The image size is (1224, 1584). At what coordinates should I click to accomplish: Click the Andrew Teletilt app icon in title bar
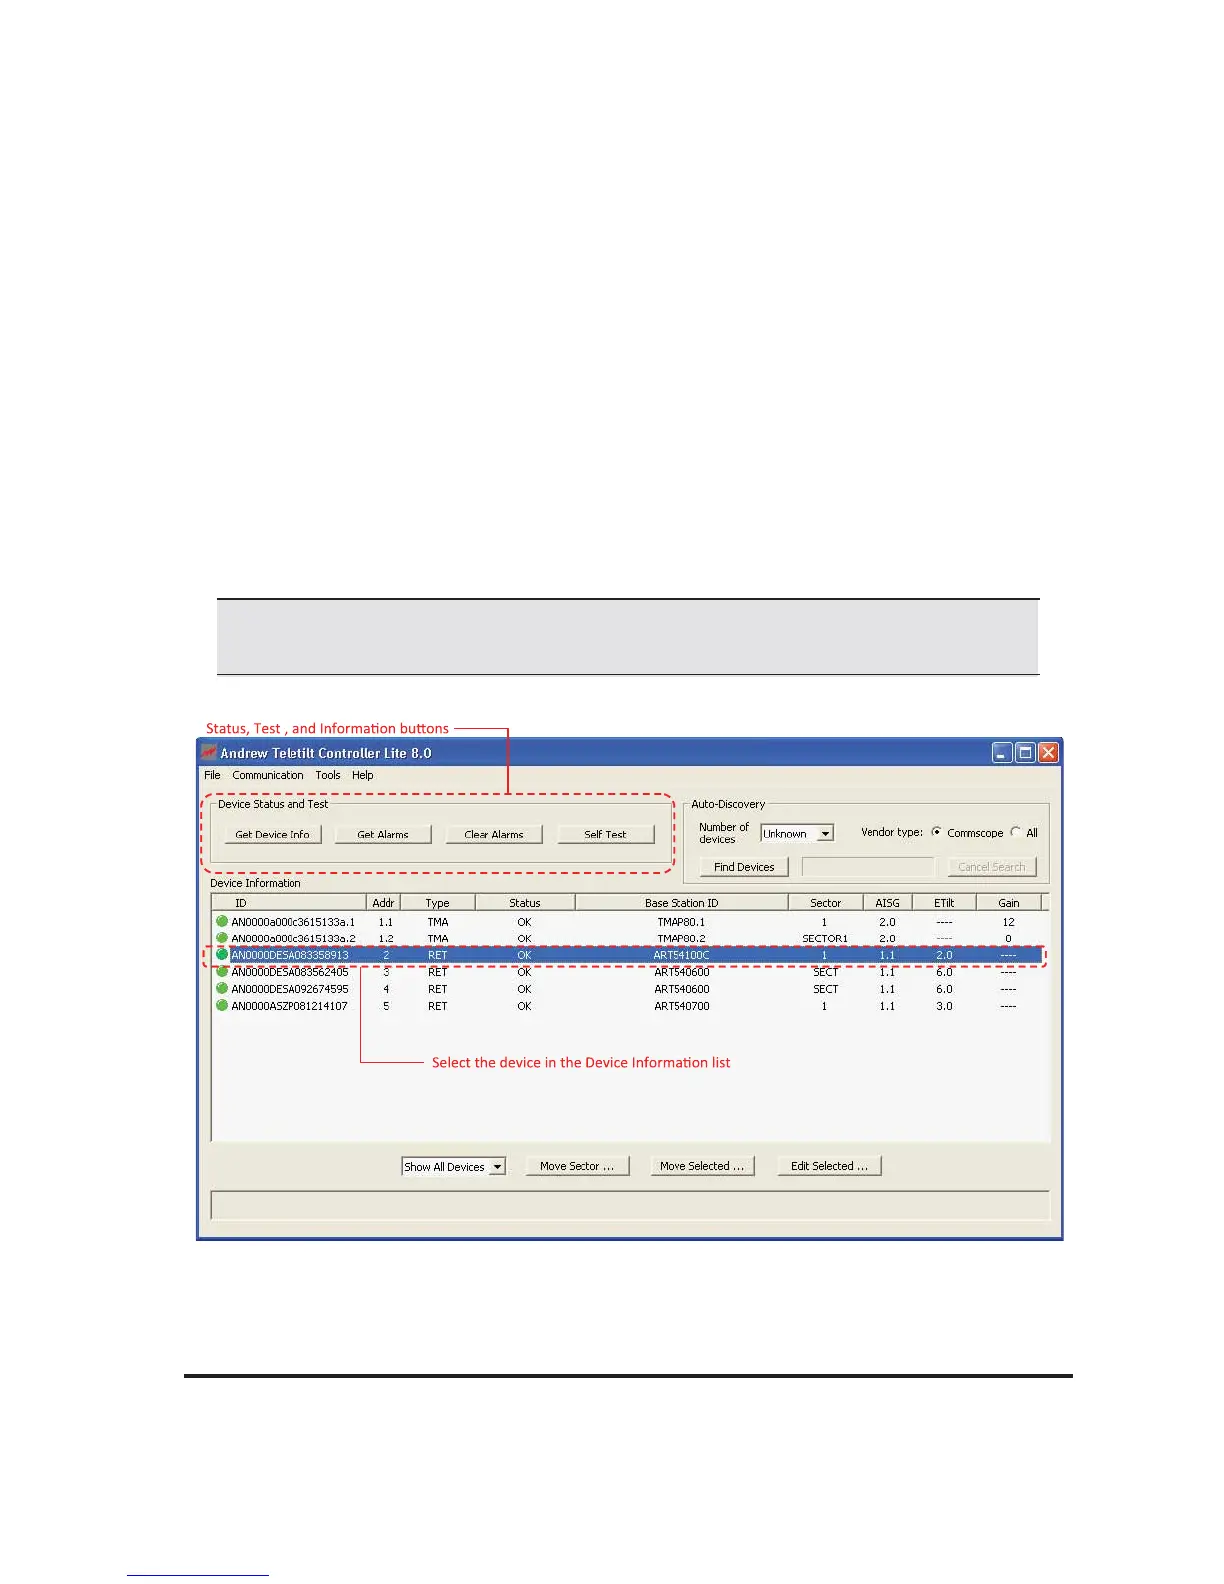click(209, 752)
